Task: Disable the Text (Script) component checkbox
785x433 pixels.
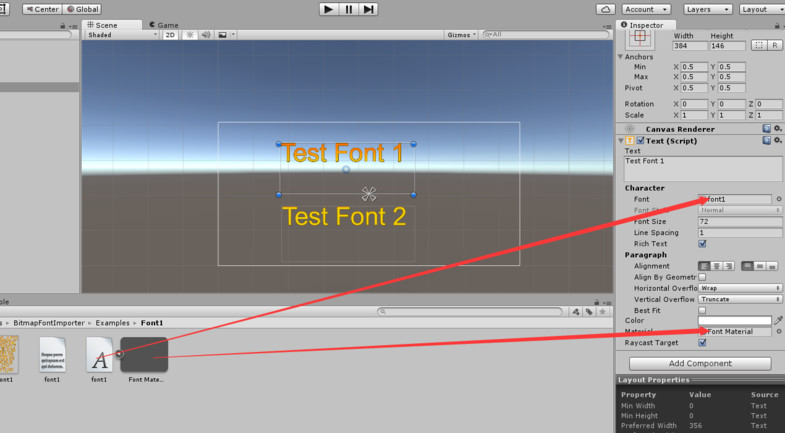Action: 640,141
